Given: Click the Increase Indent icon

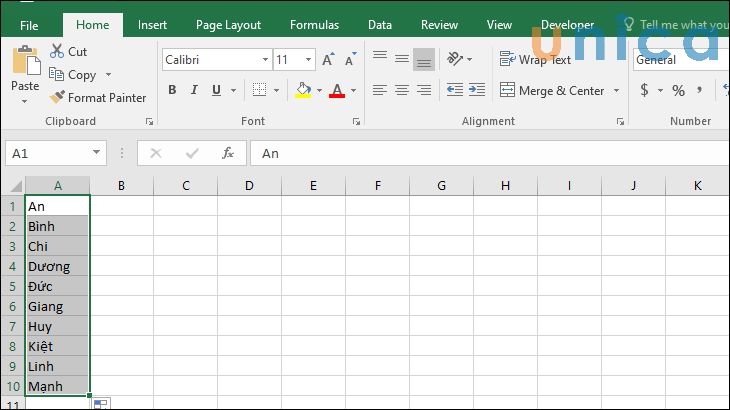Looking at the screenshot, I should point(478,91).
